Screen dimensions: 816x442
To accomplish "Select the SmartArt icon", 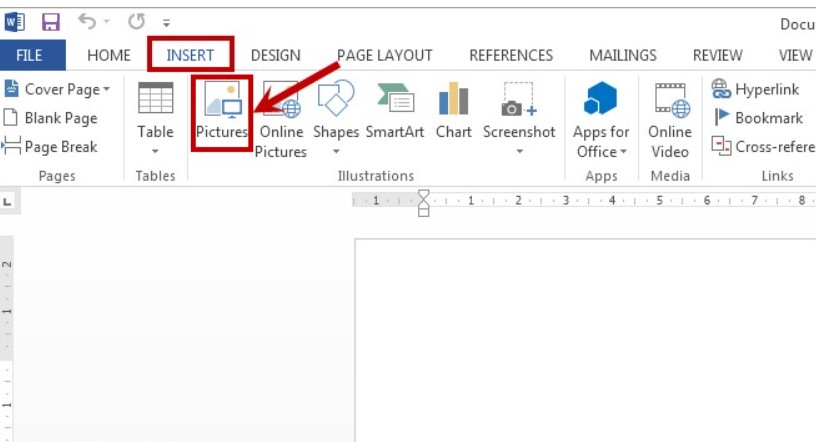I will pyautogui.click(x=394, y=100).
